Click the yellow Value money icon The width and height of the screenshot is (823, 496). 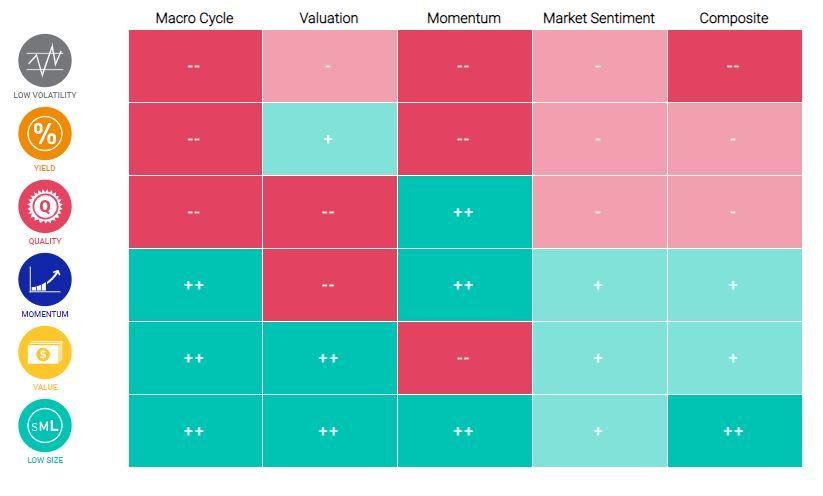(45, 352)
